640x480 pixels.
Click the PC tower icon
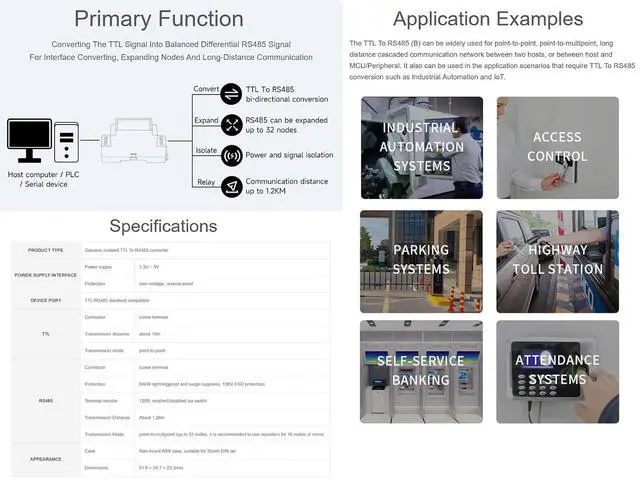pos(67,142)
